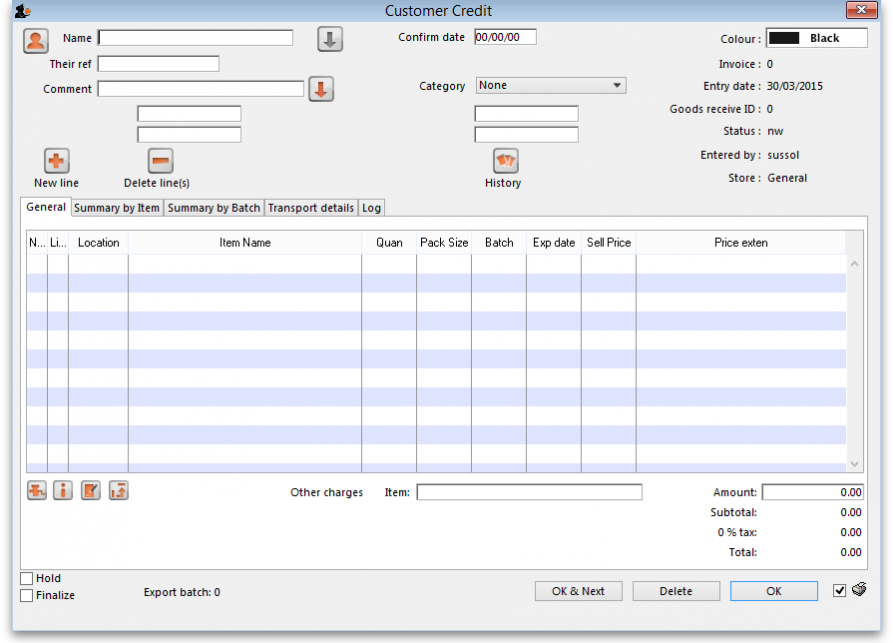Open the Transport details tab

click(311, 208)
